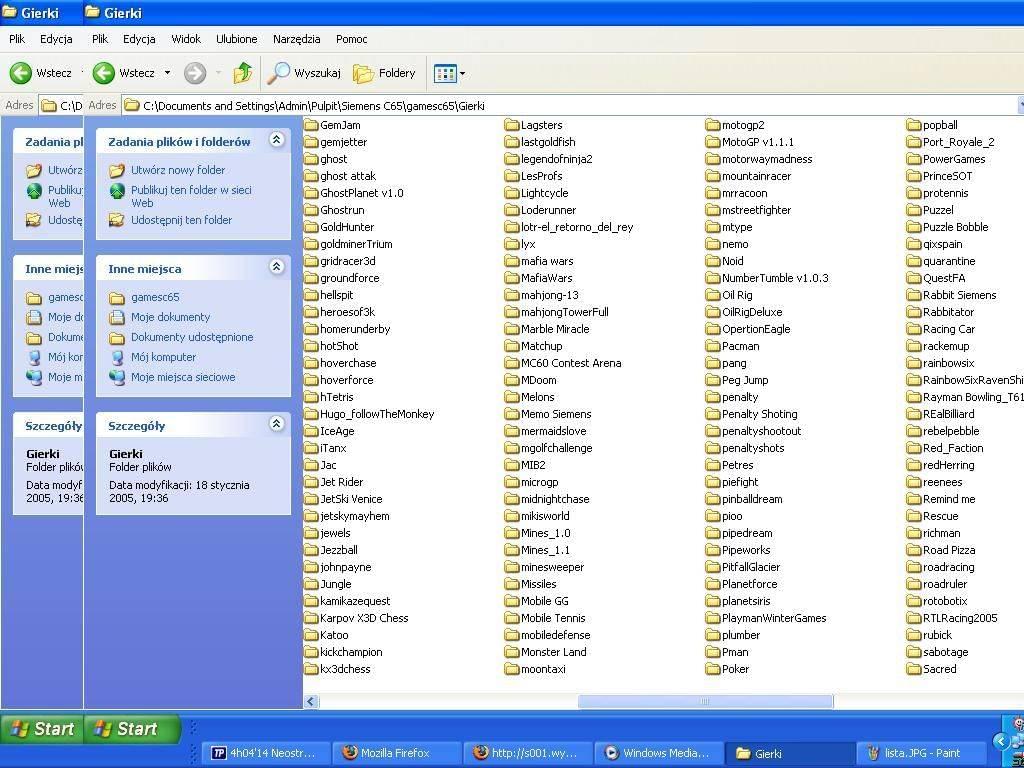This screenshot has height=768, width=1024.
Task: Switch to 4h04'14 Neostr... taskbar button
Action: pyautogui.click(x=264, y=753)
